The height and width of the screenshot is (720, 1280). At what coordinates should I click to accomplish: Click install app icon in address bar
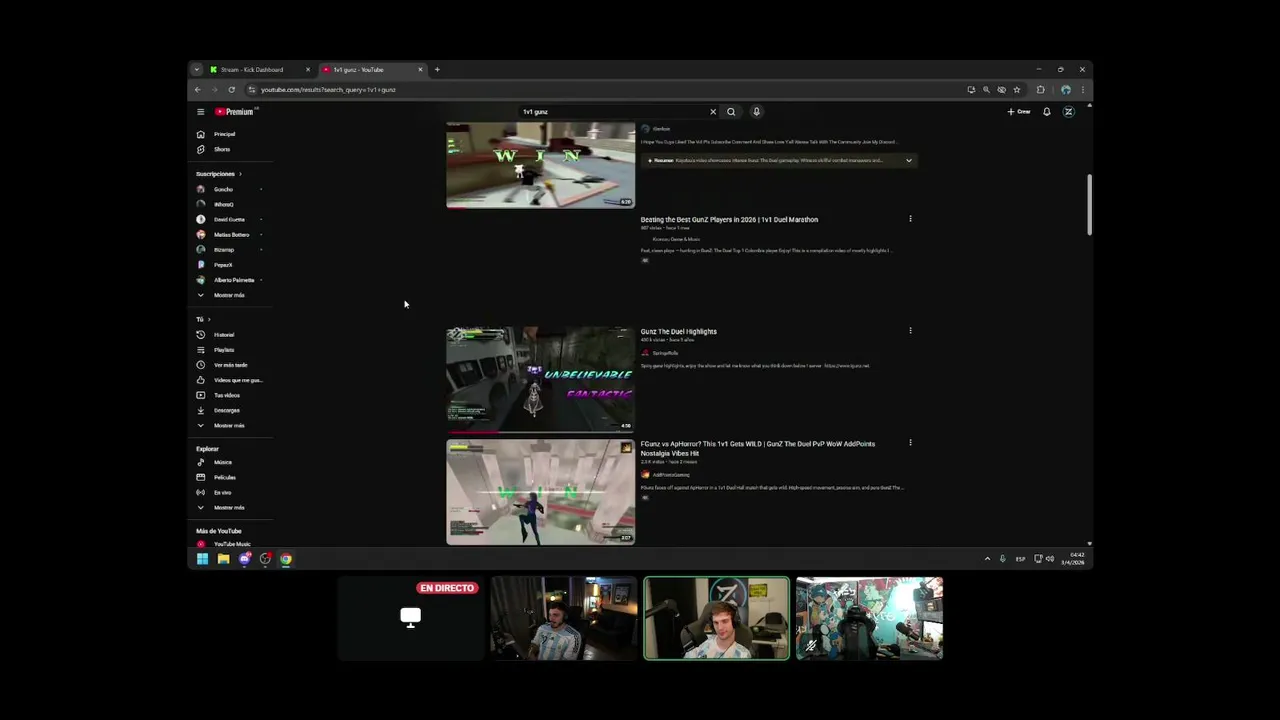coord(971,90)
